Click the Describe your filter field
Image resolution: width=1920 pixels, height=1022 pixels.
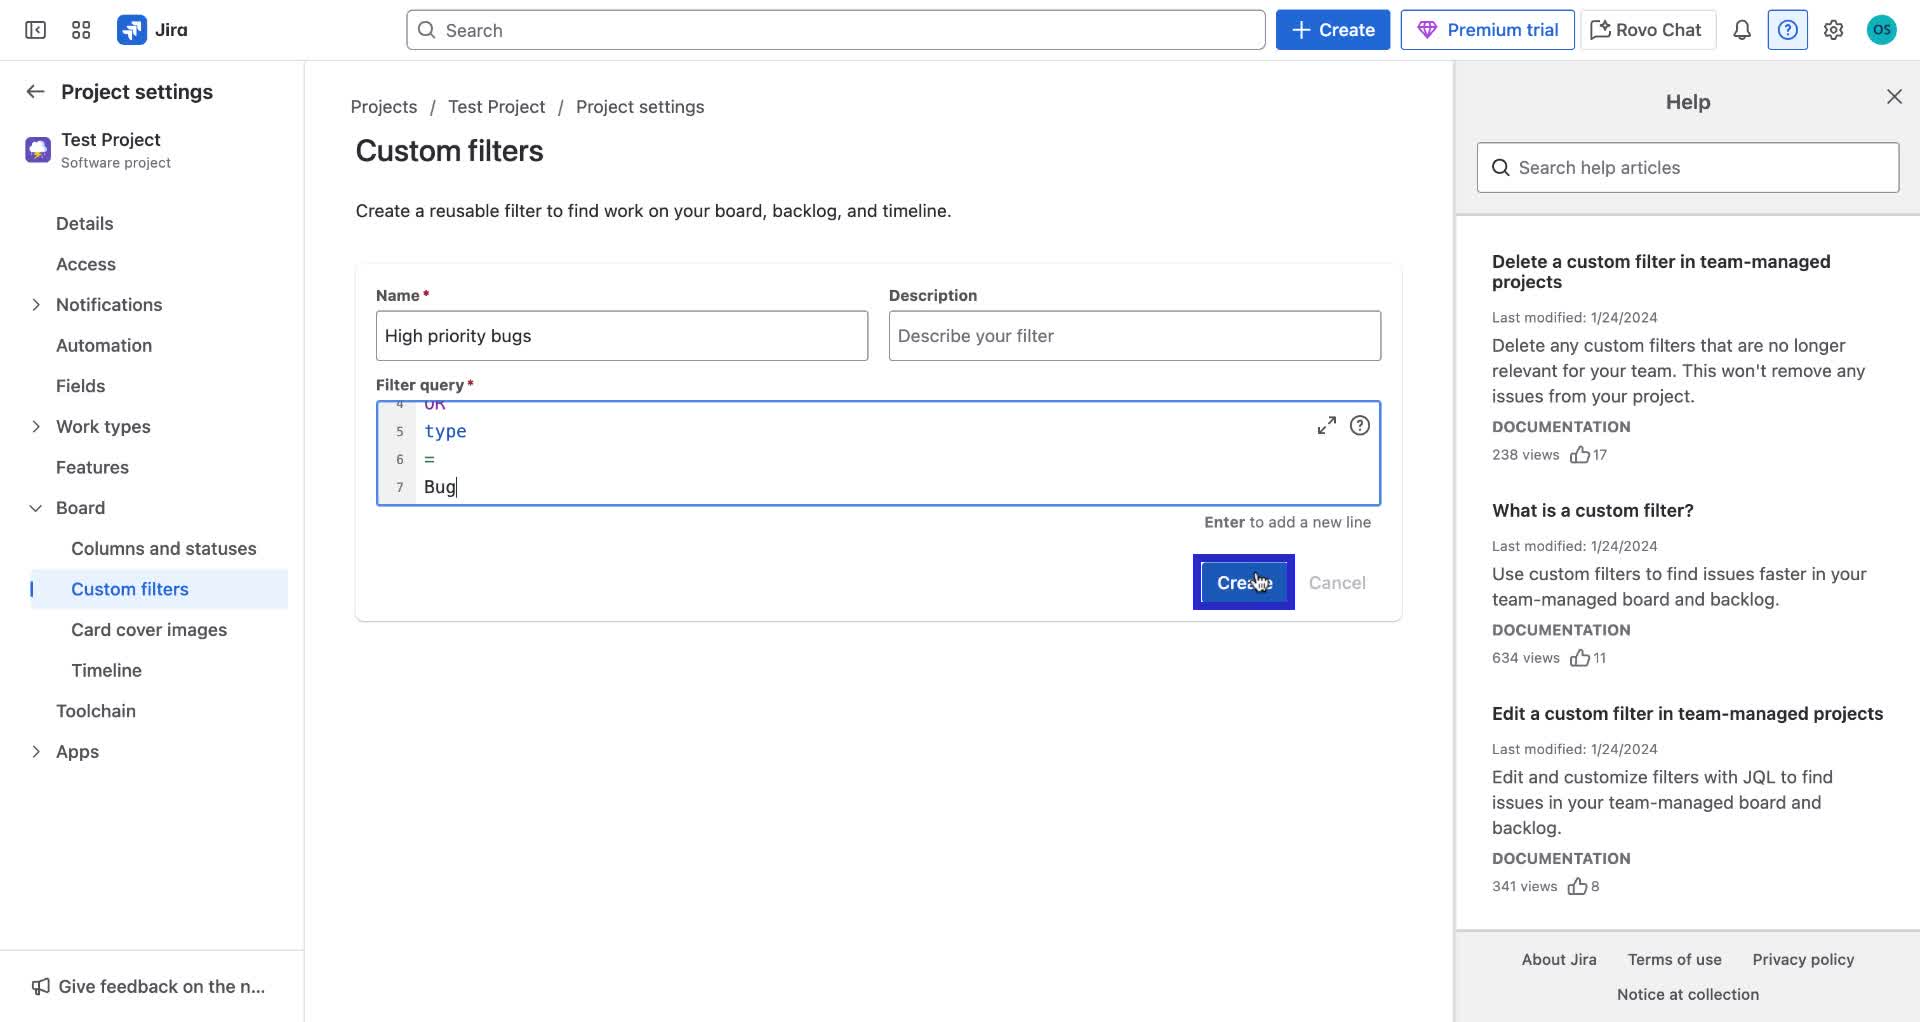(1134, 335)
